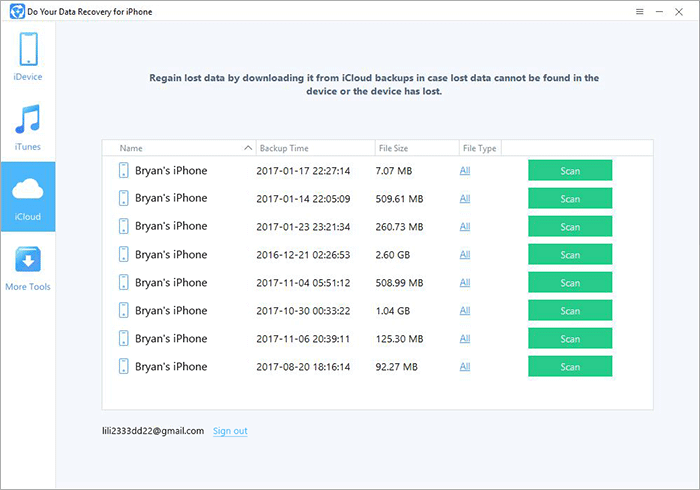Click the Name column header
700x490 pixels.
coord(179,148)
